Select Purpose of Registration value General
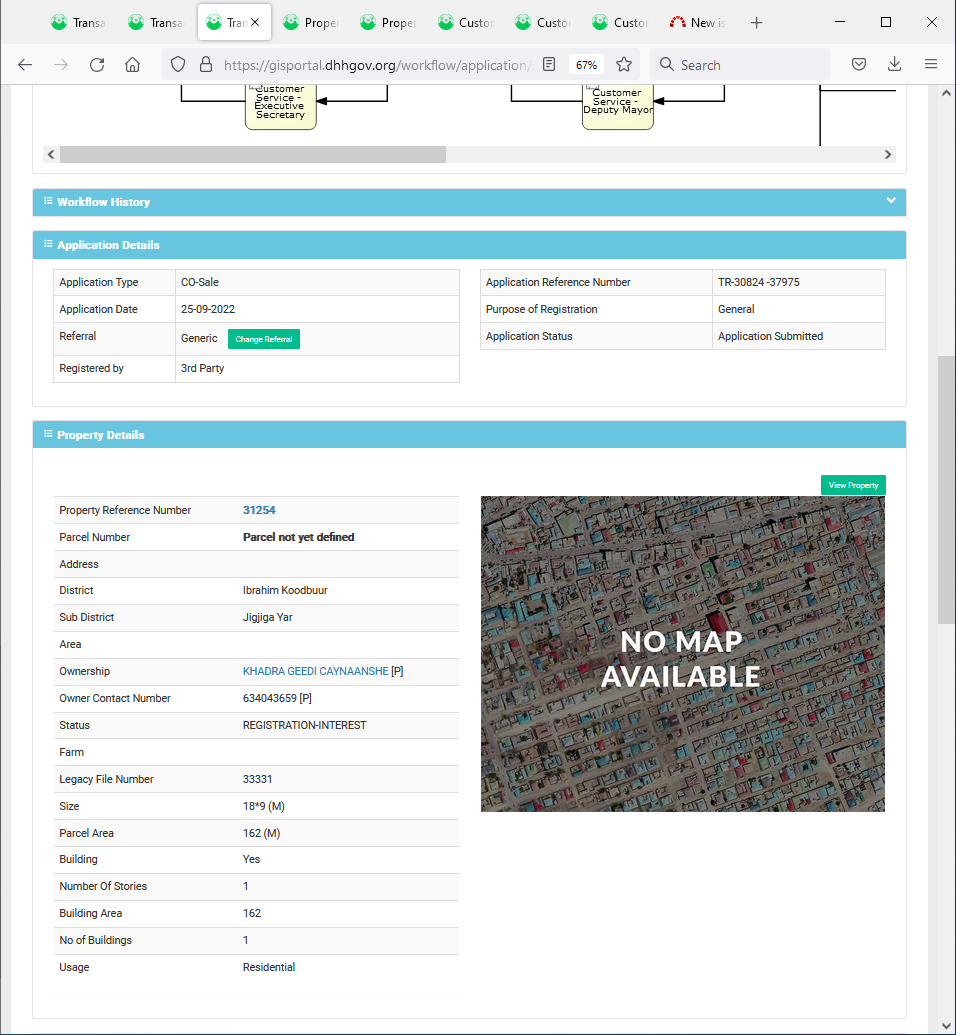956x1035 pixels. click(x=736, y=310)
